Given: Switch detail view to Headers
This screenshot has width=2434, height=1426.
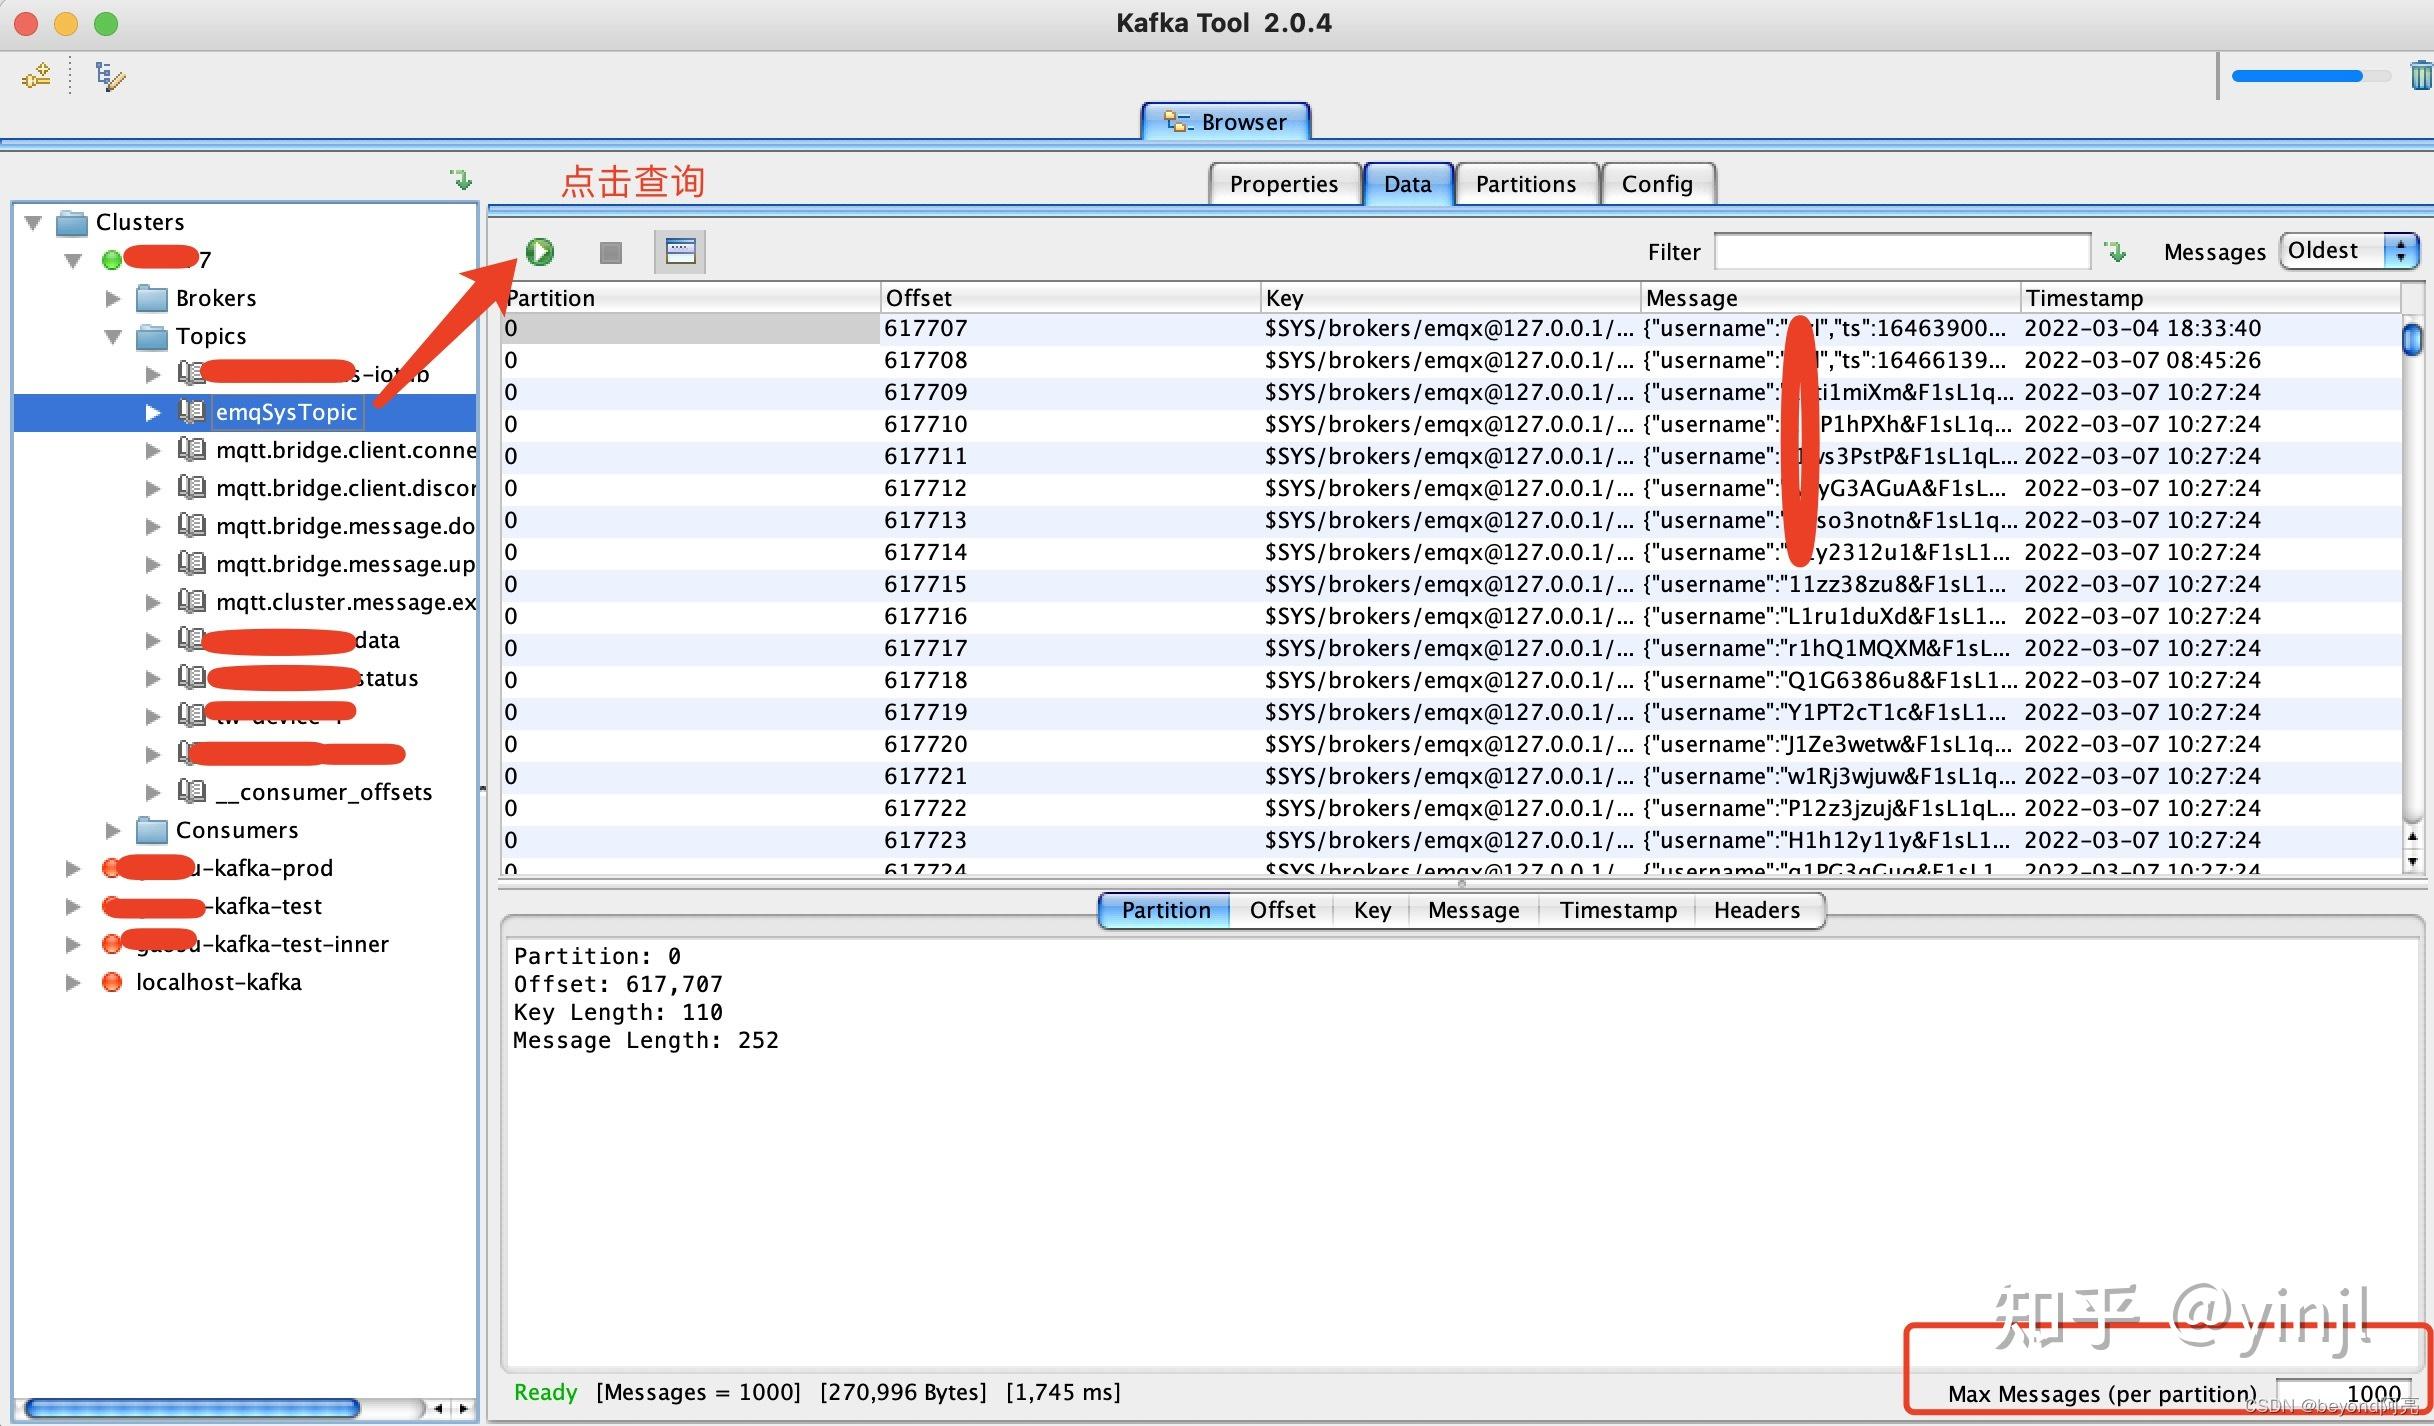Looking at the screenshot, I should click(1756, 910).
